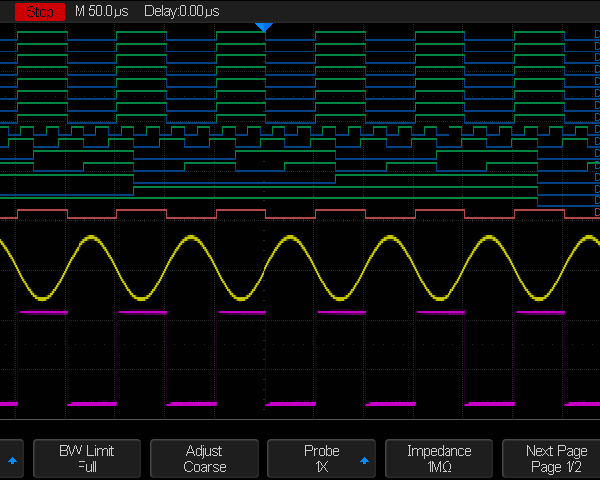The height and width of the screenshot is (480, 600).
Task: Go to Next Page of the menu
Action: click(x=555, y=459)
